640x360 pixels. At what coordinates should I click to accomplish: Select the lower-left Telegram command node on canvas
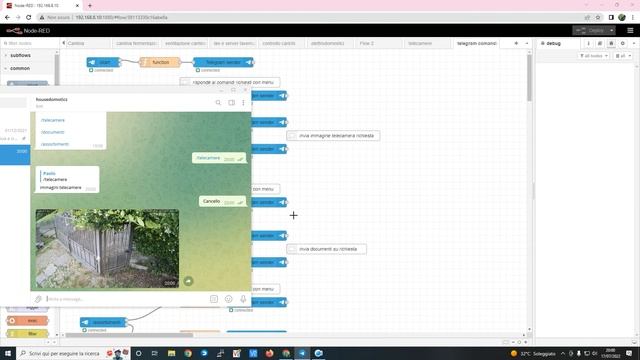tap(103, 322)
